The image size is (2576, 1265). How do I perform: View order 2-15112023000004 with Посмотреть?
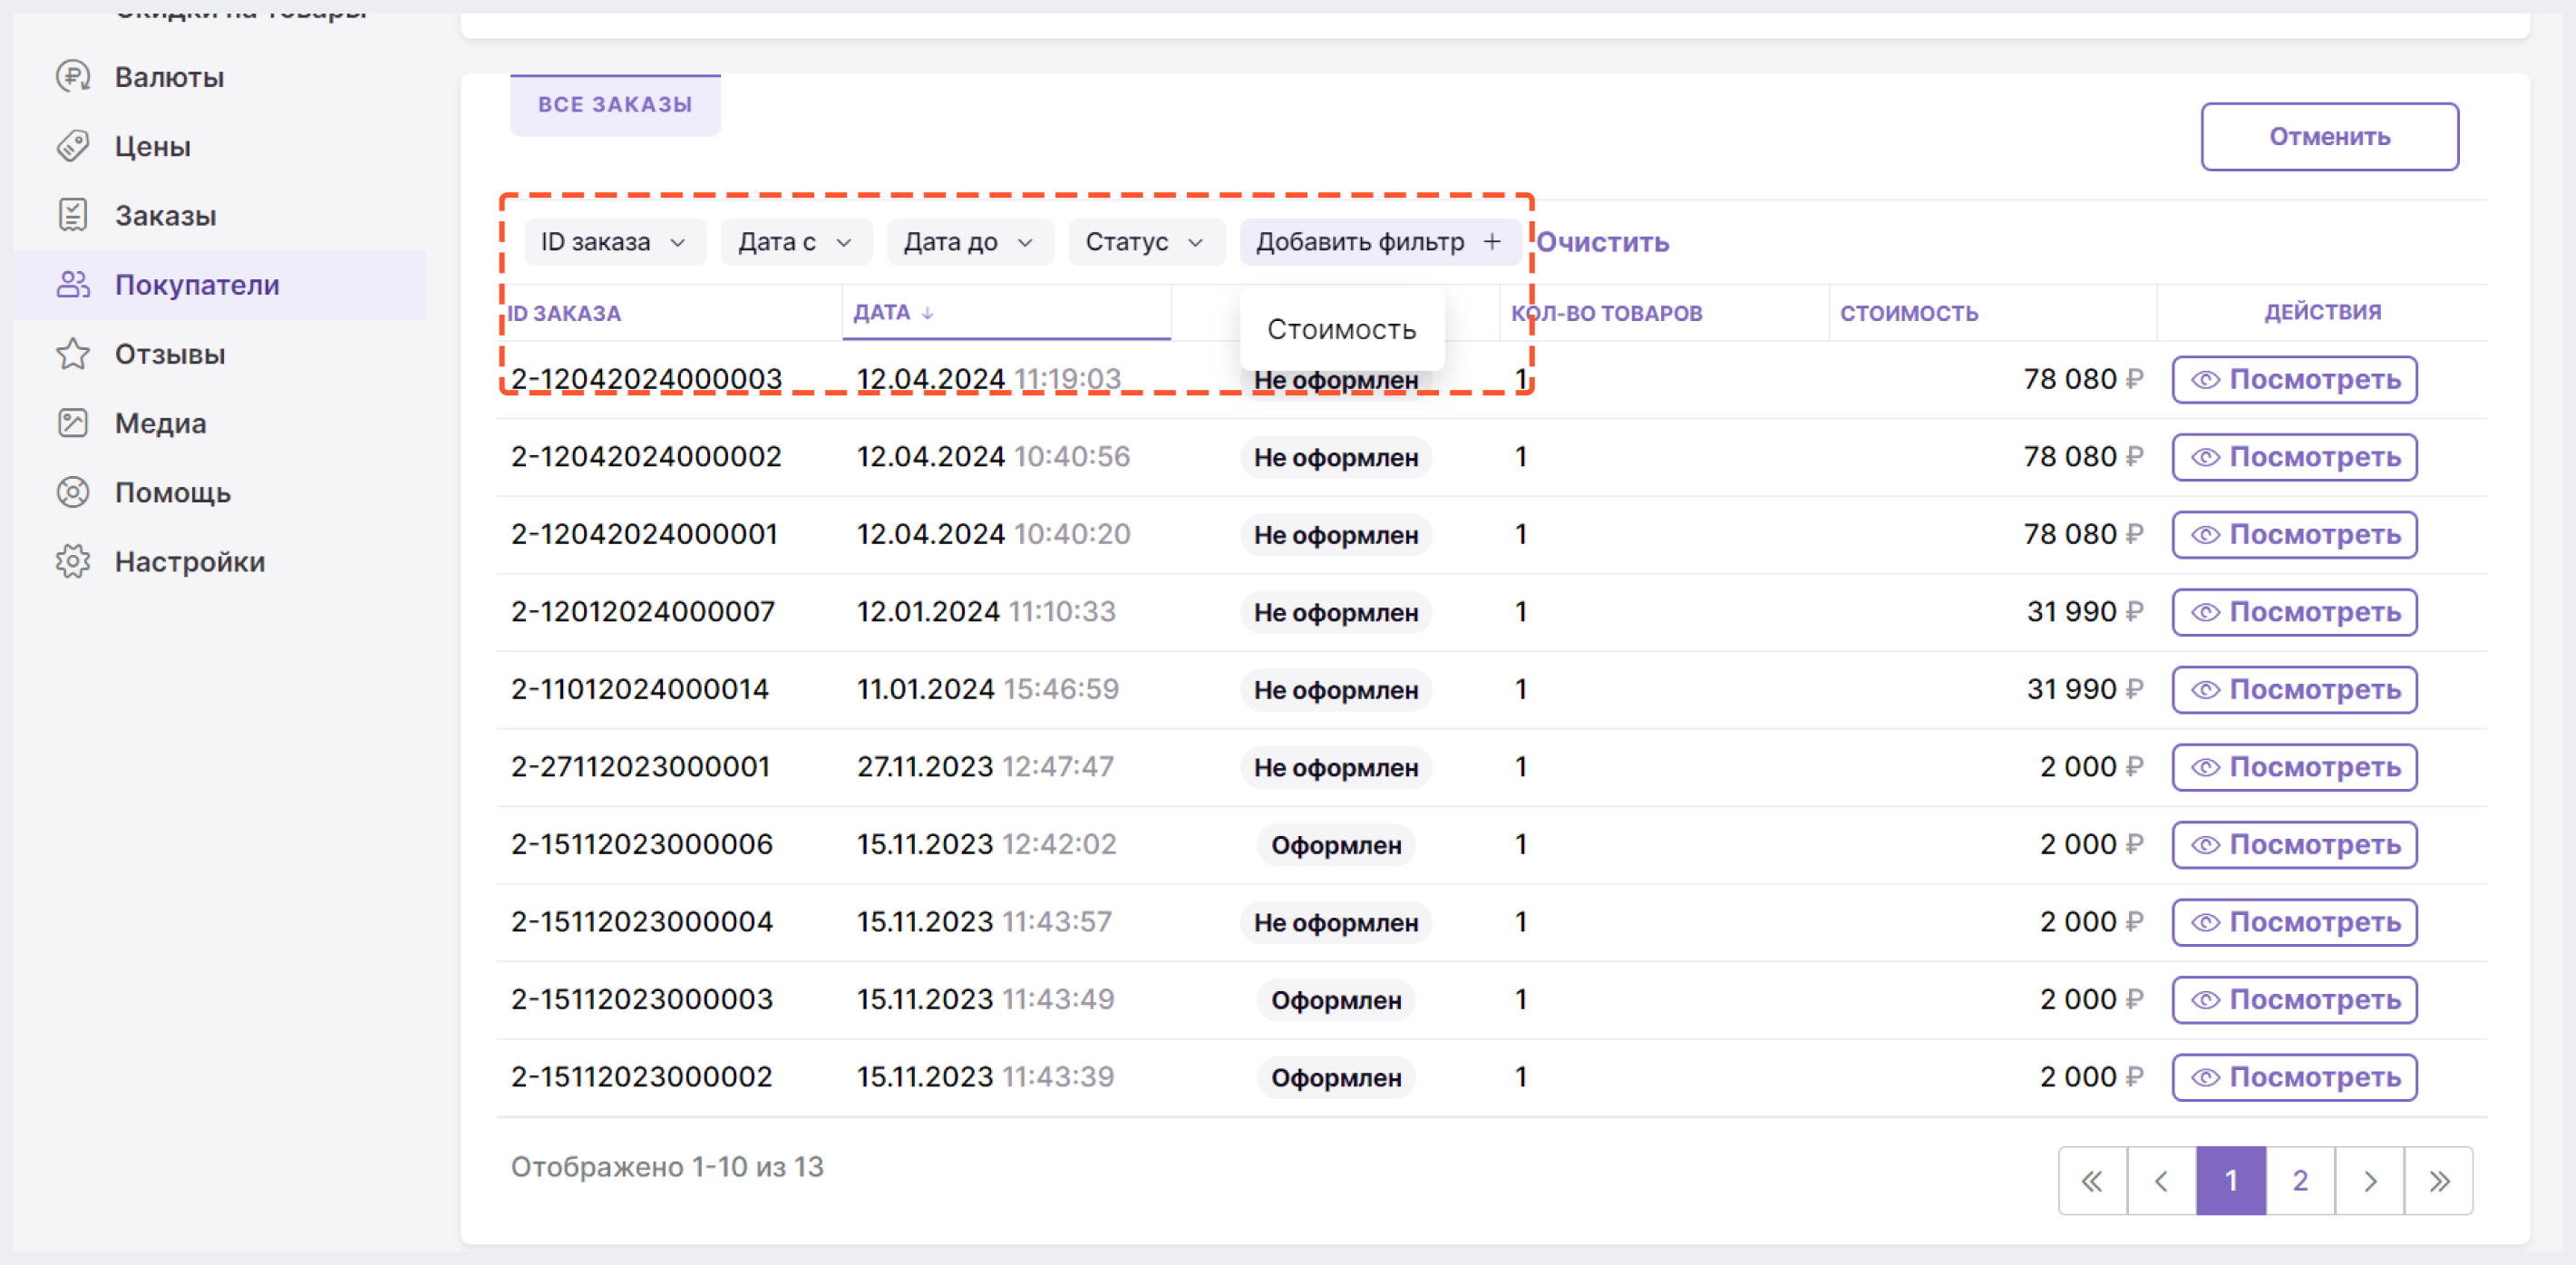(2294, 922)
